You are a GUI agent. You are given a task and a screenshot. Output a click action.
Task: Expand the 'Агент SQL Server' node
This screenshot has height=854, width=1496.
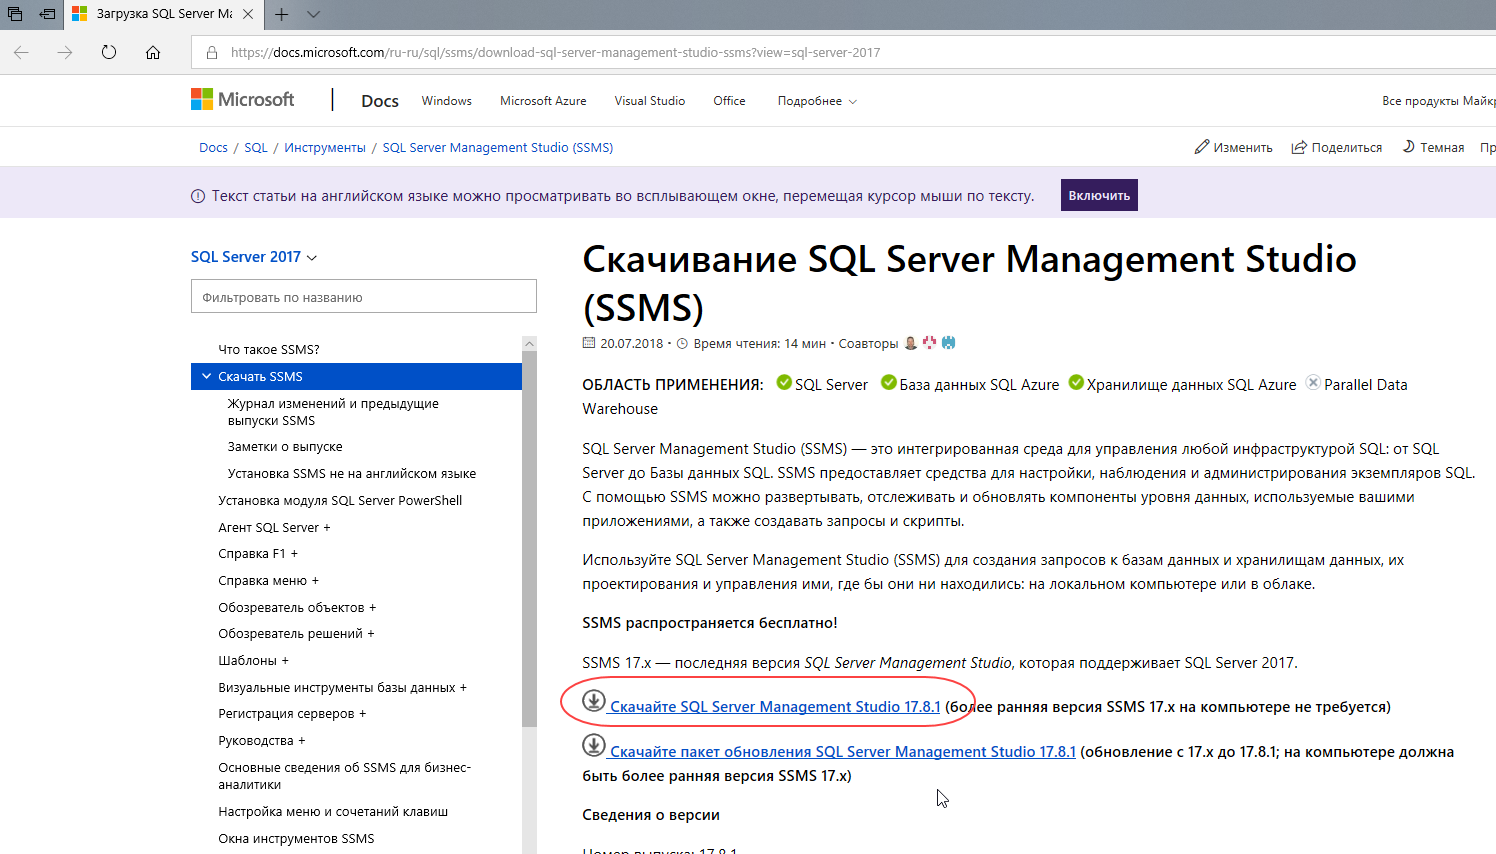pos(274,527)
